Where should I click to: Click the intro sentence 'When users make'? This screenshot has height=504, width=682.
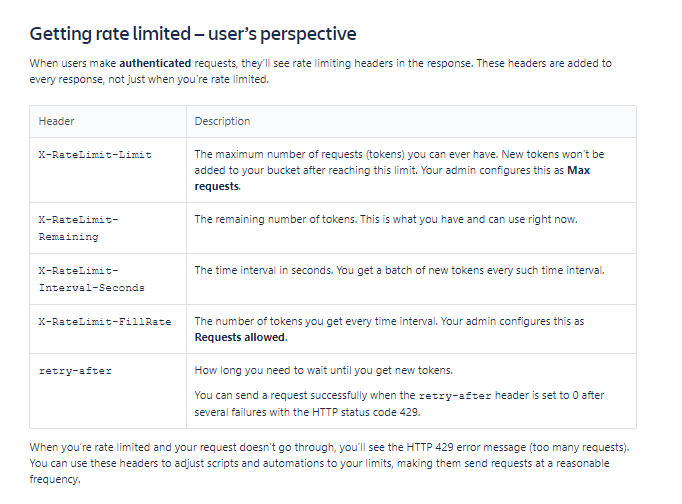pos(72,63)
